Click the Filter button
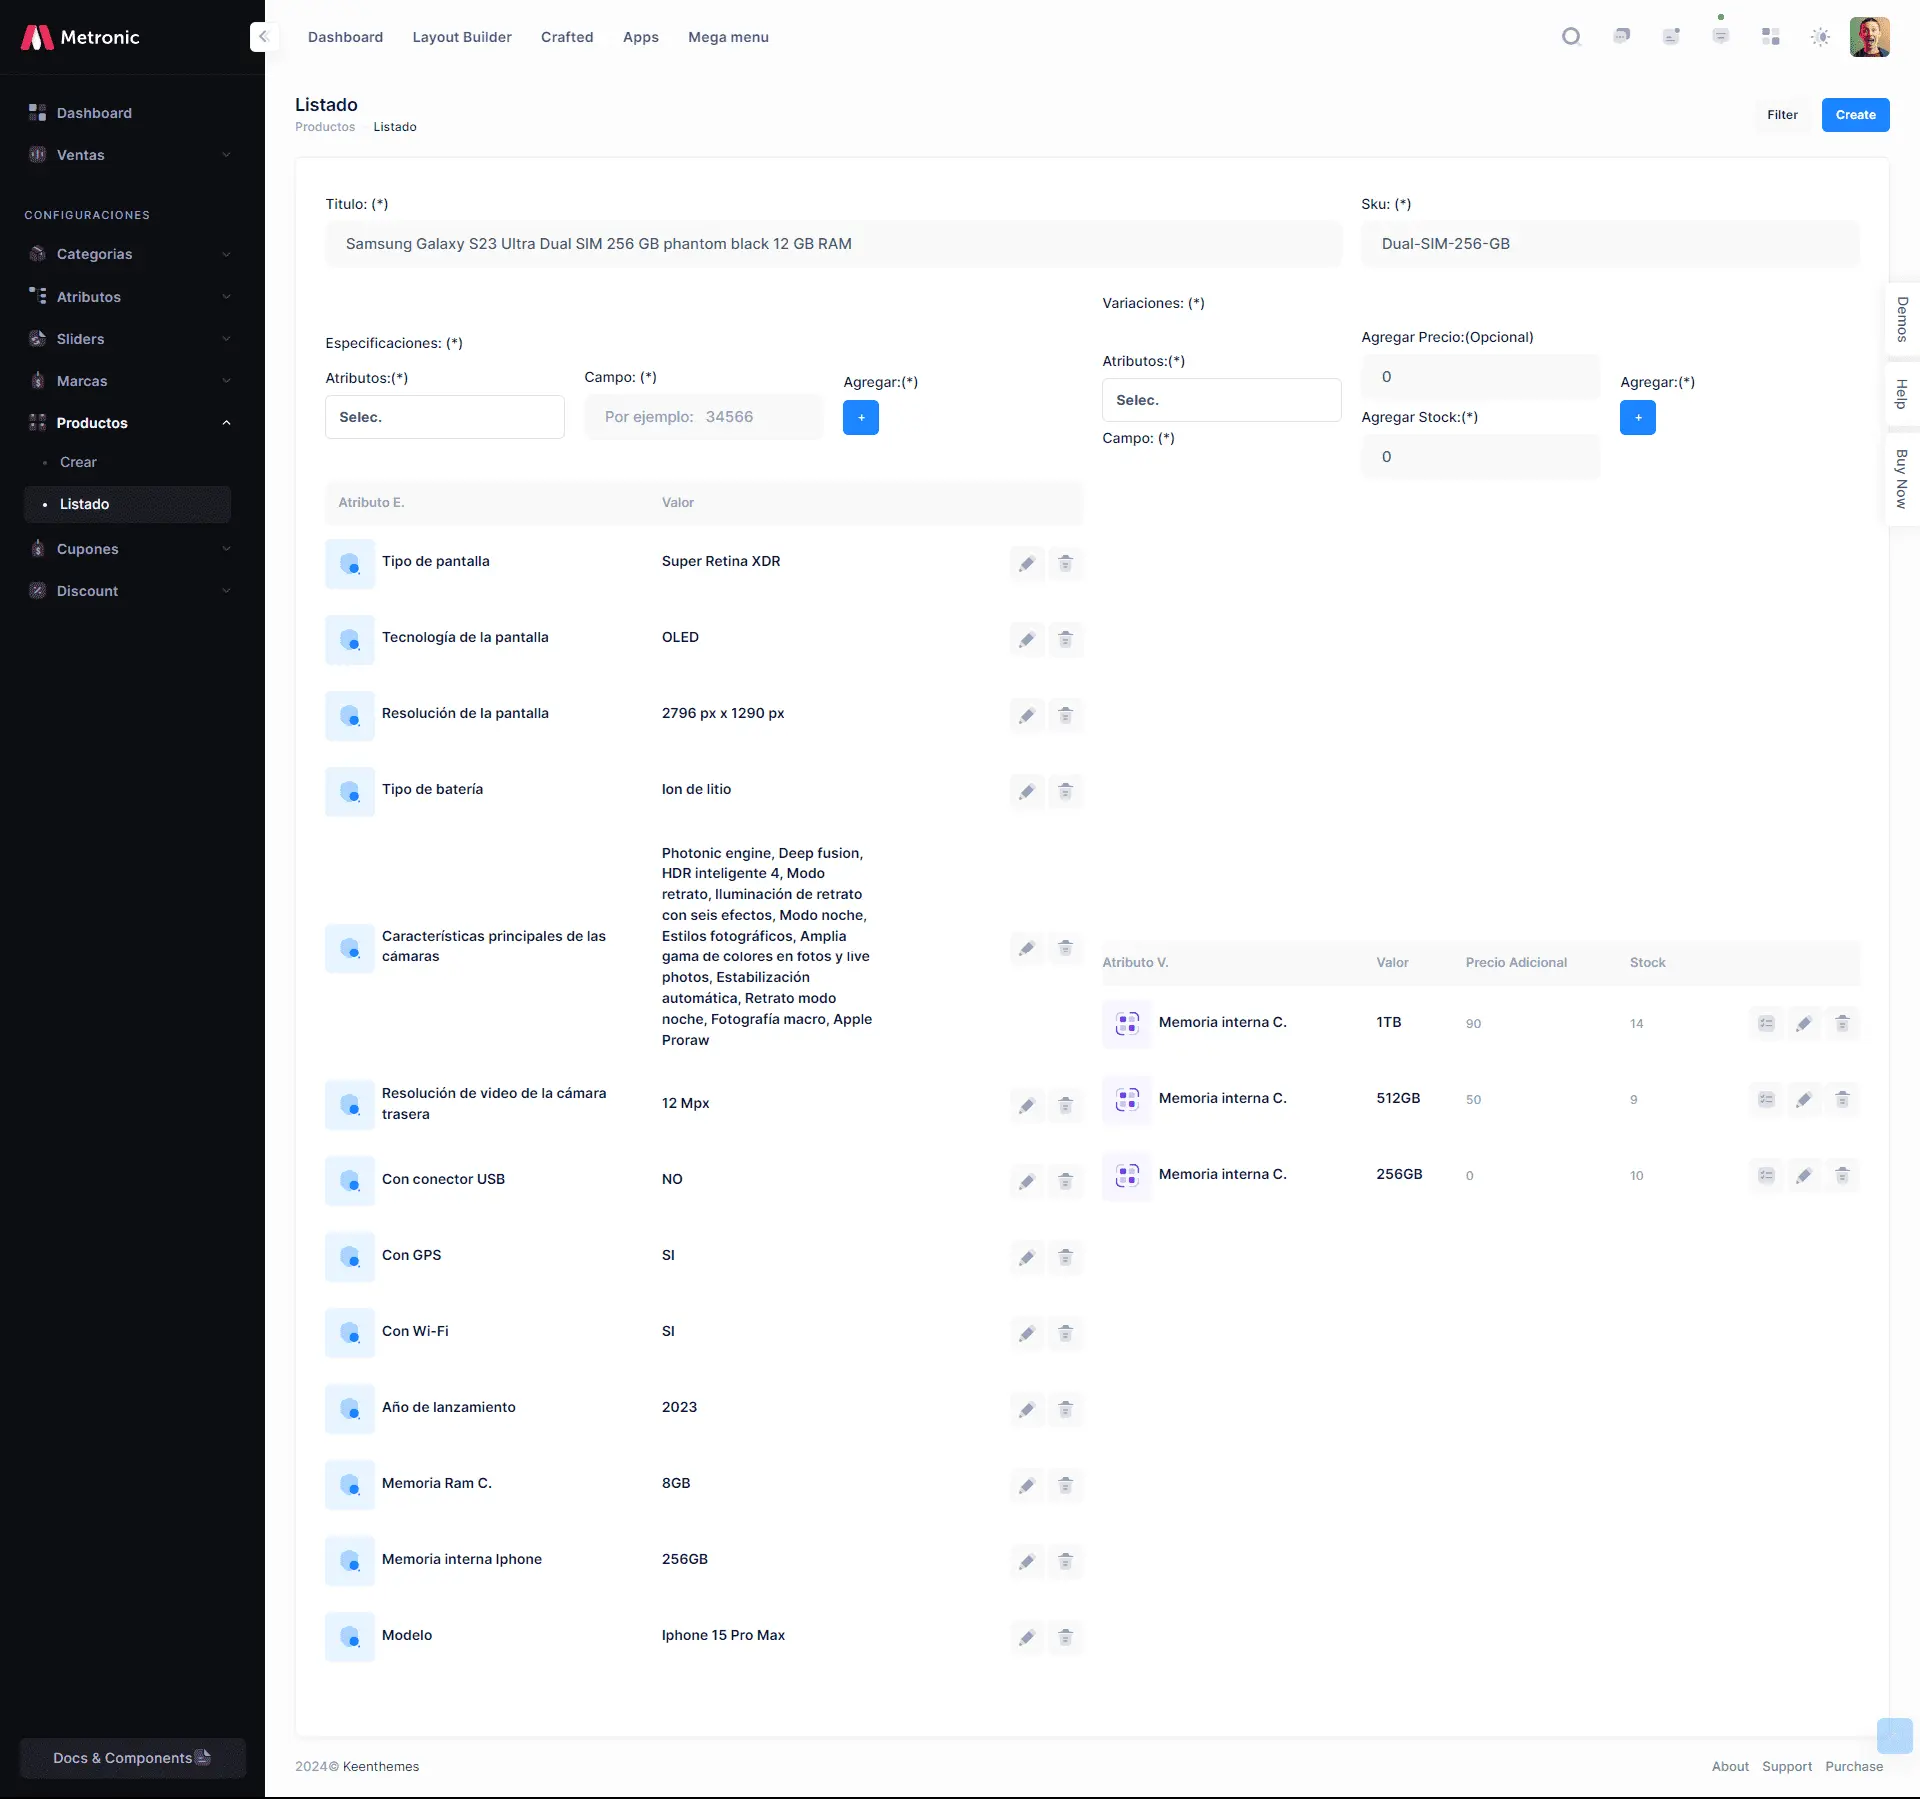 [x=1781, y=115]
